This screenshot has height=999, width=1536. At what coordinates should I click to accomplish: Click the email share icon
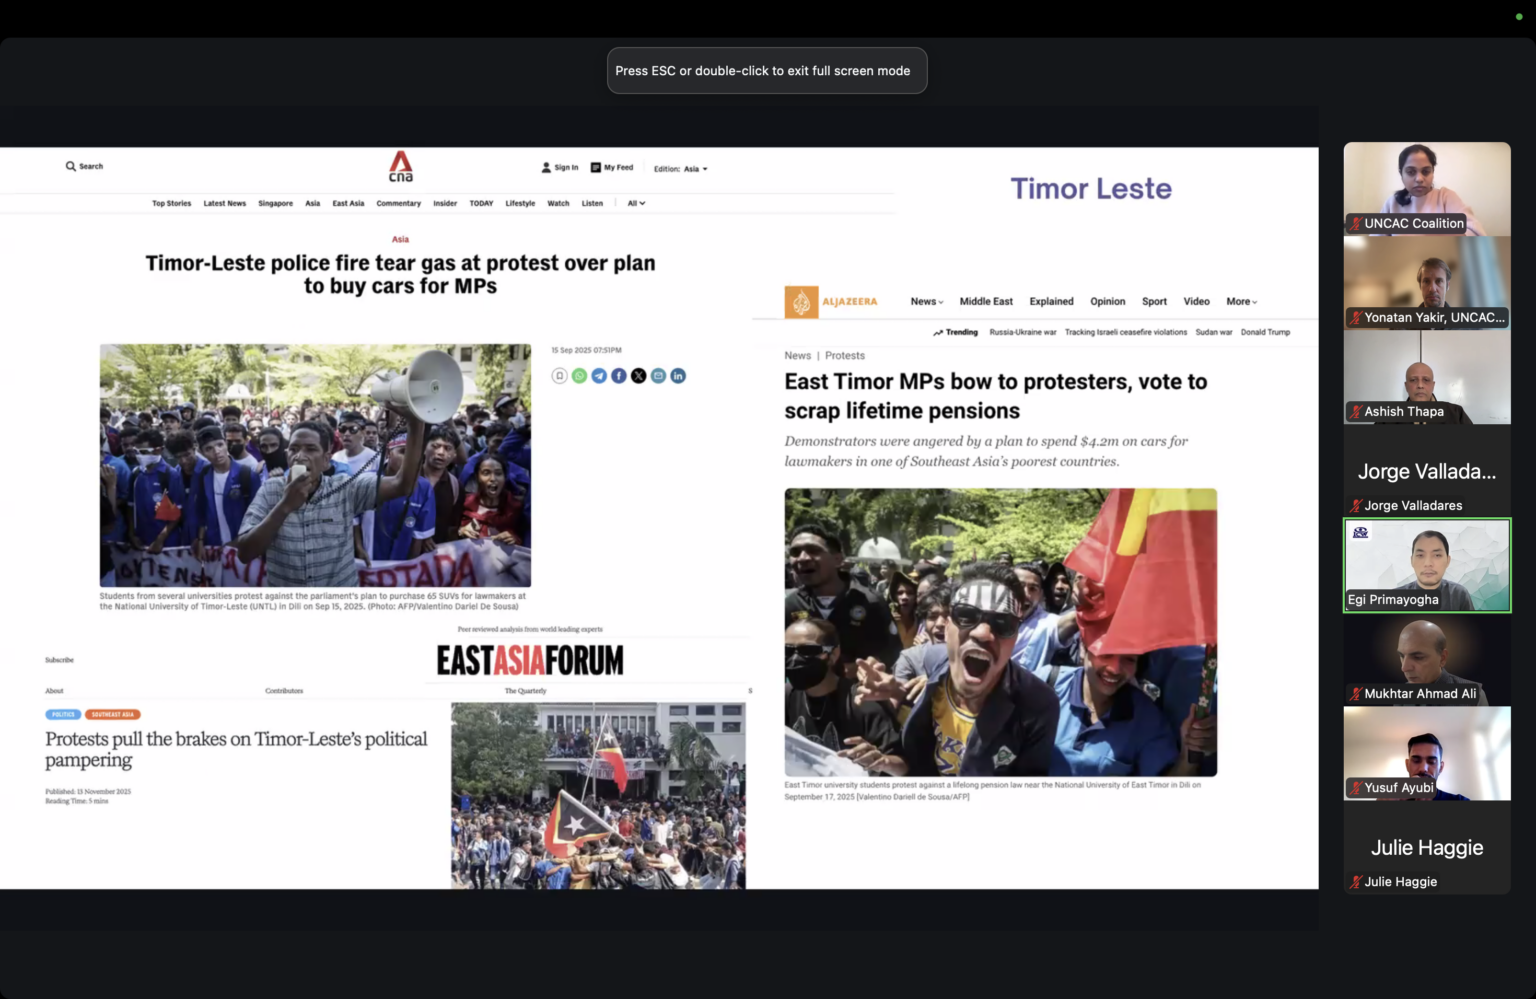(658, 376)
